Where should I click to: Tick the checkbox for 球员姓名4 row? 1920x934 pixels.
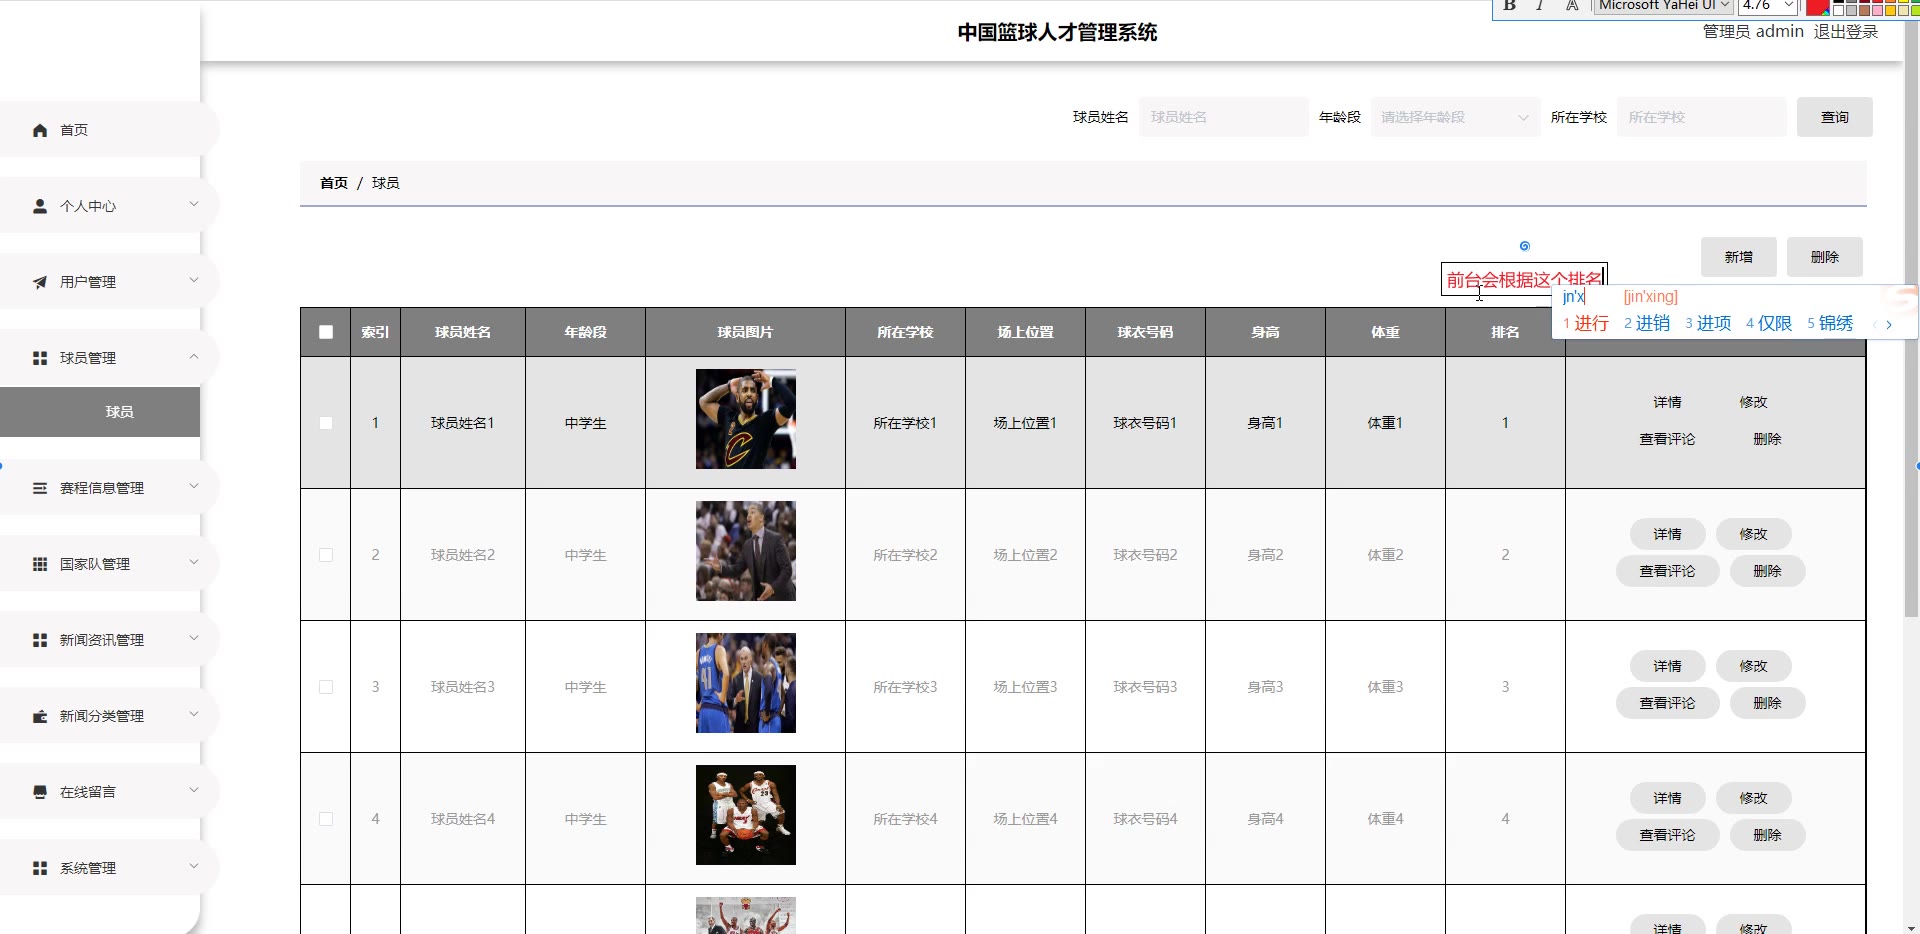(x=326, y=819)
